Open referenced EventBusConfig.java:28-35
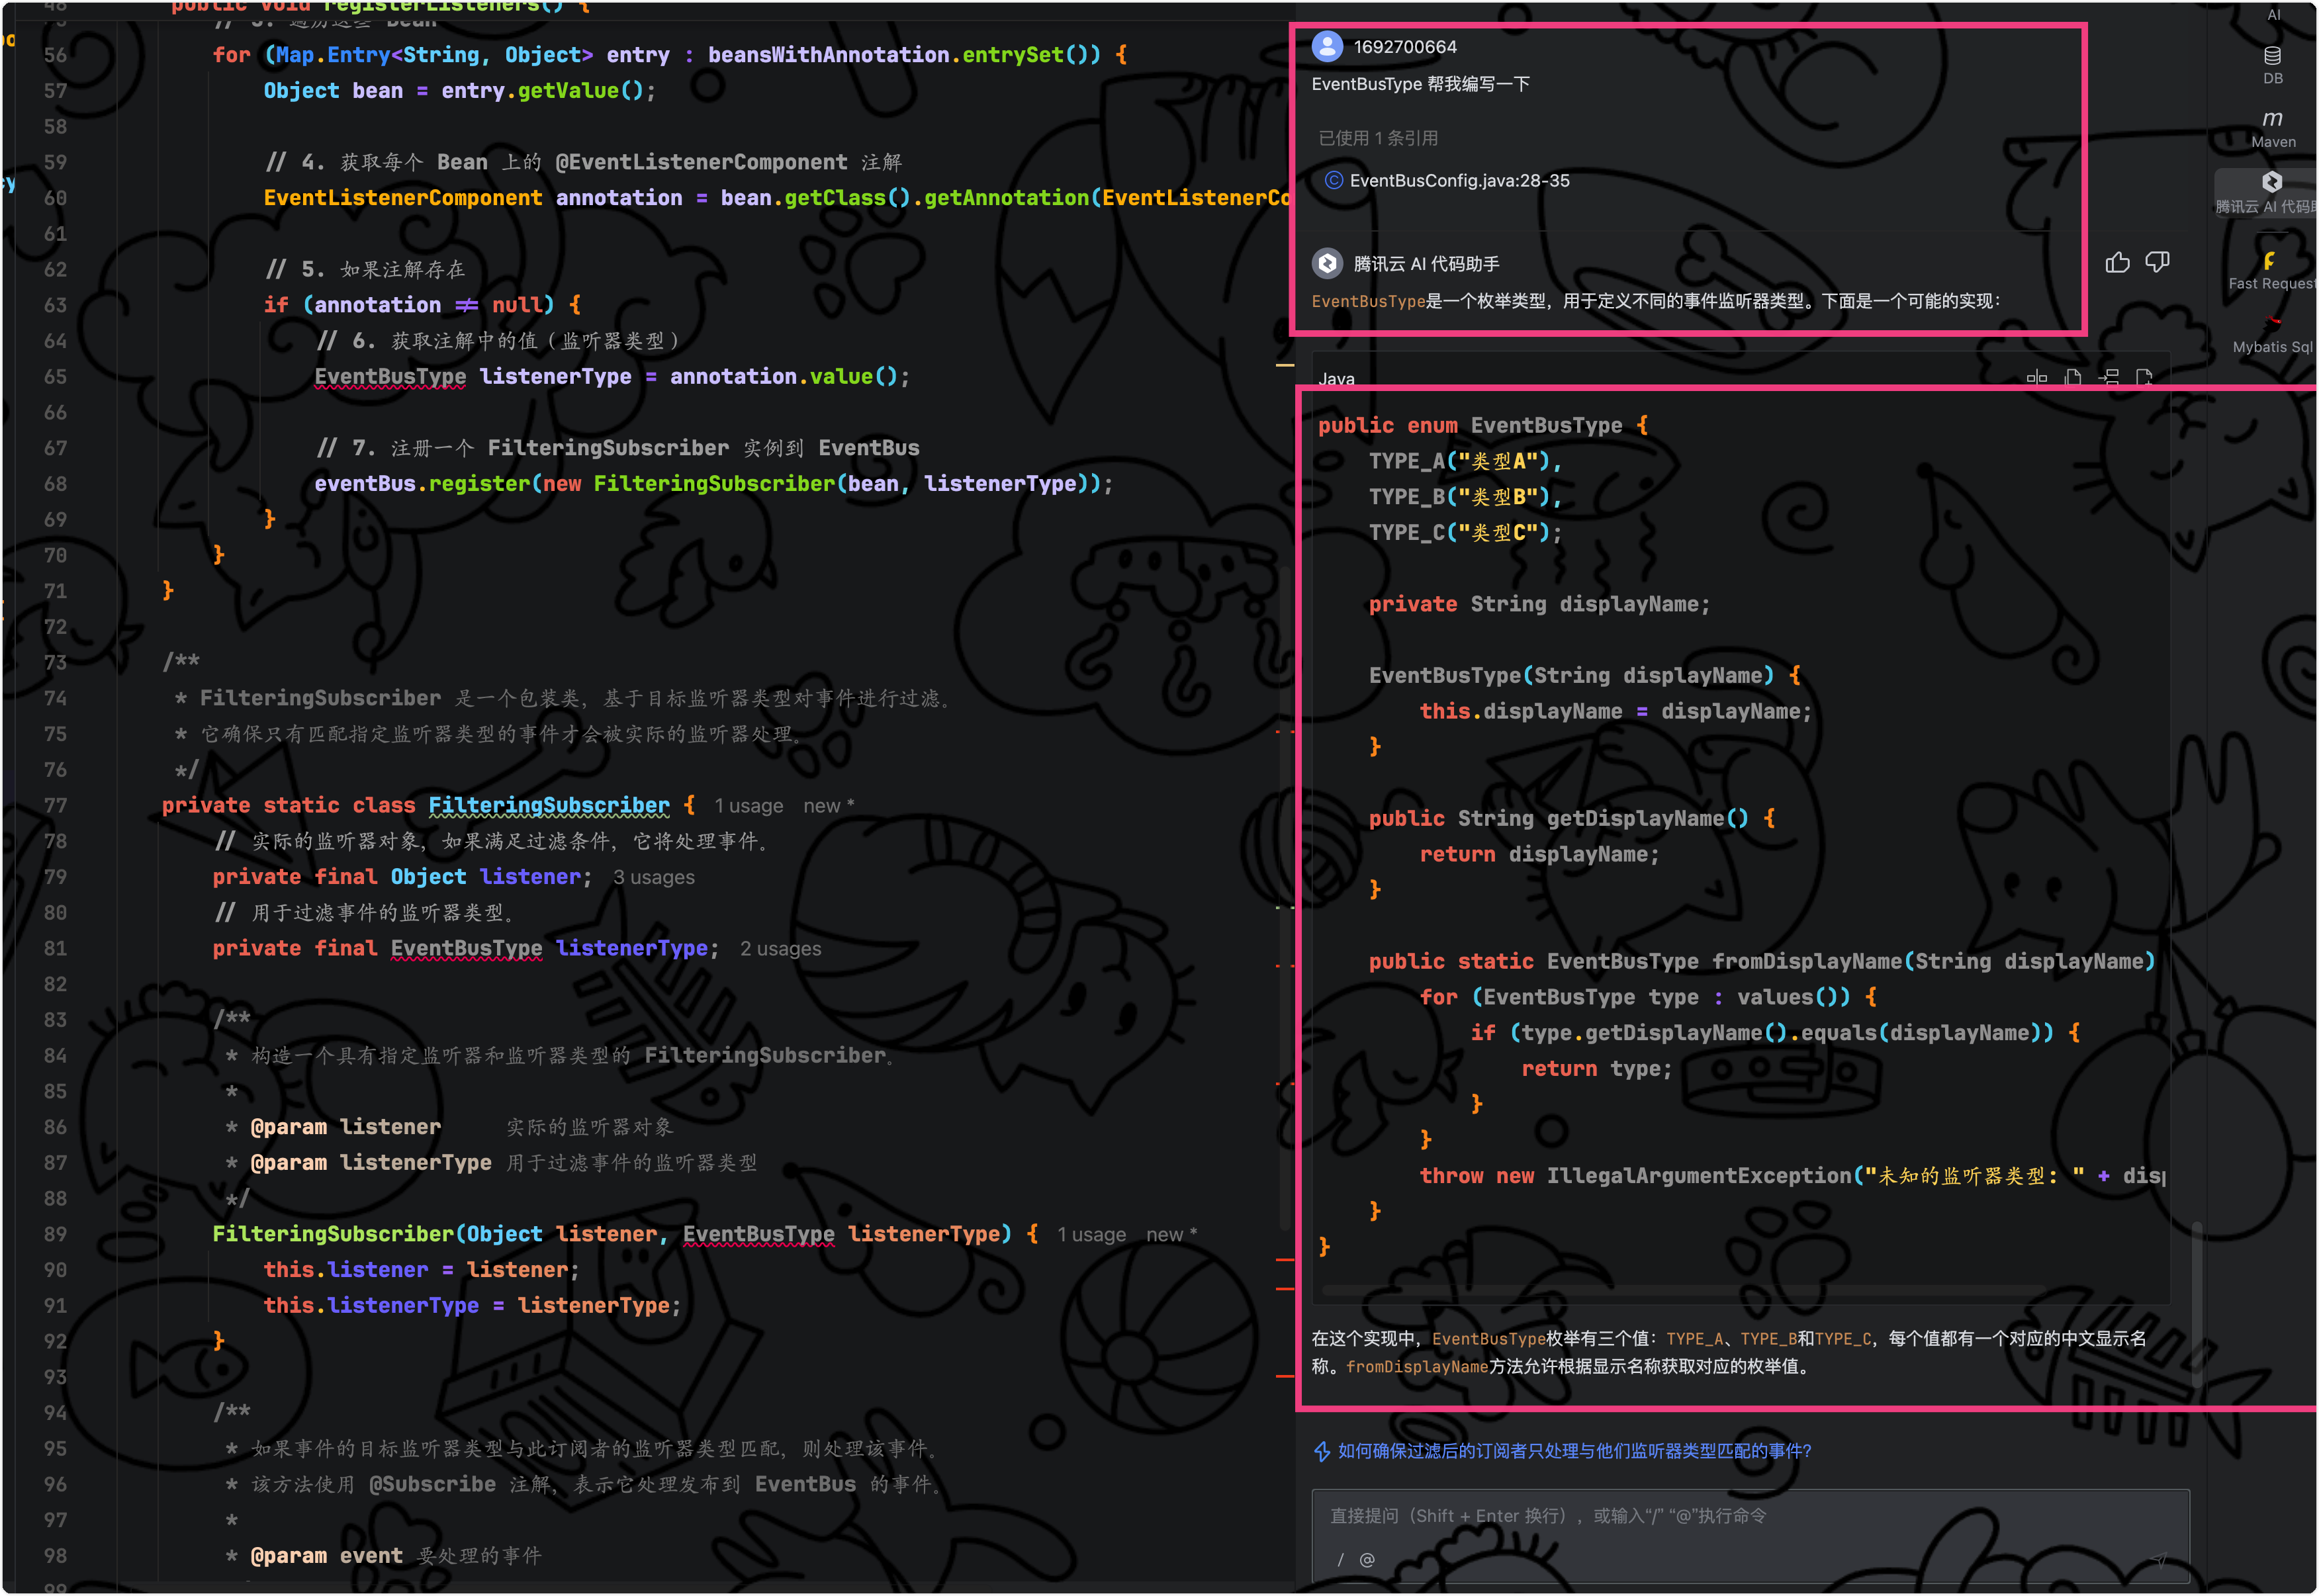 click(x=1459, y=181)
